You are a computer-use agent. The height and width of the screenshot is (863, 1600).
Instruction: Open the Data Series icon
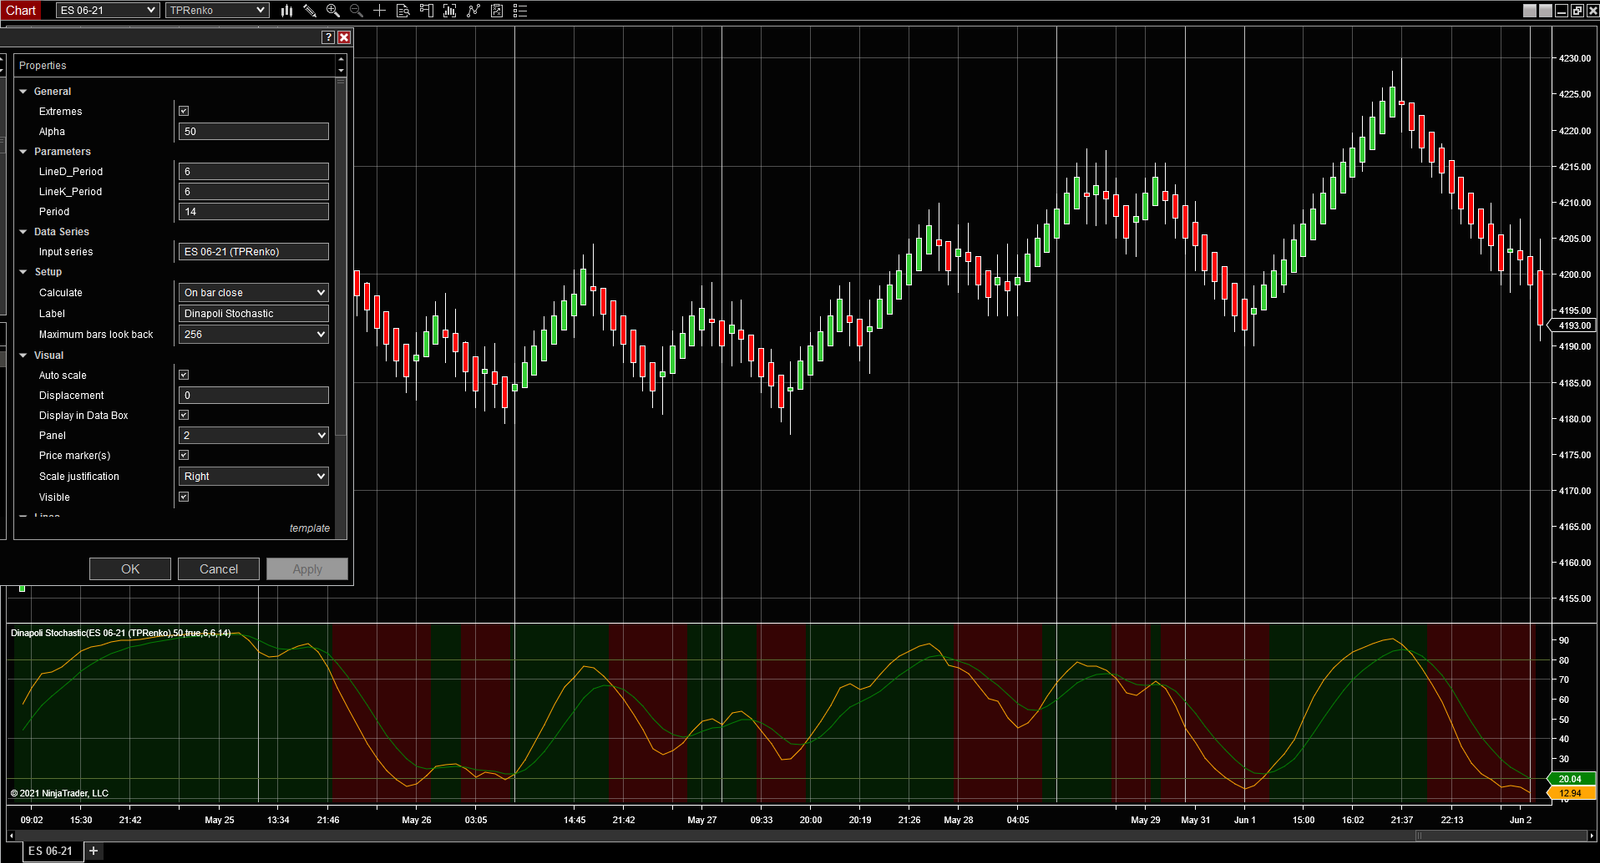497,11
